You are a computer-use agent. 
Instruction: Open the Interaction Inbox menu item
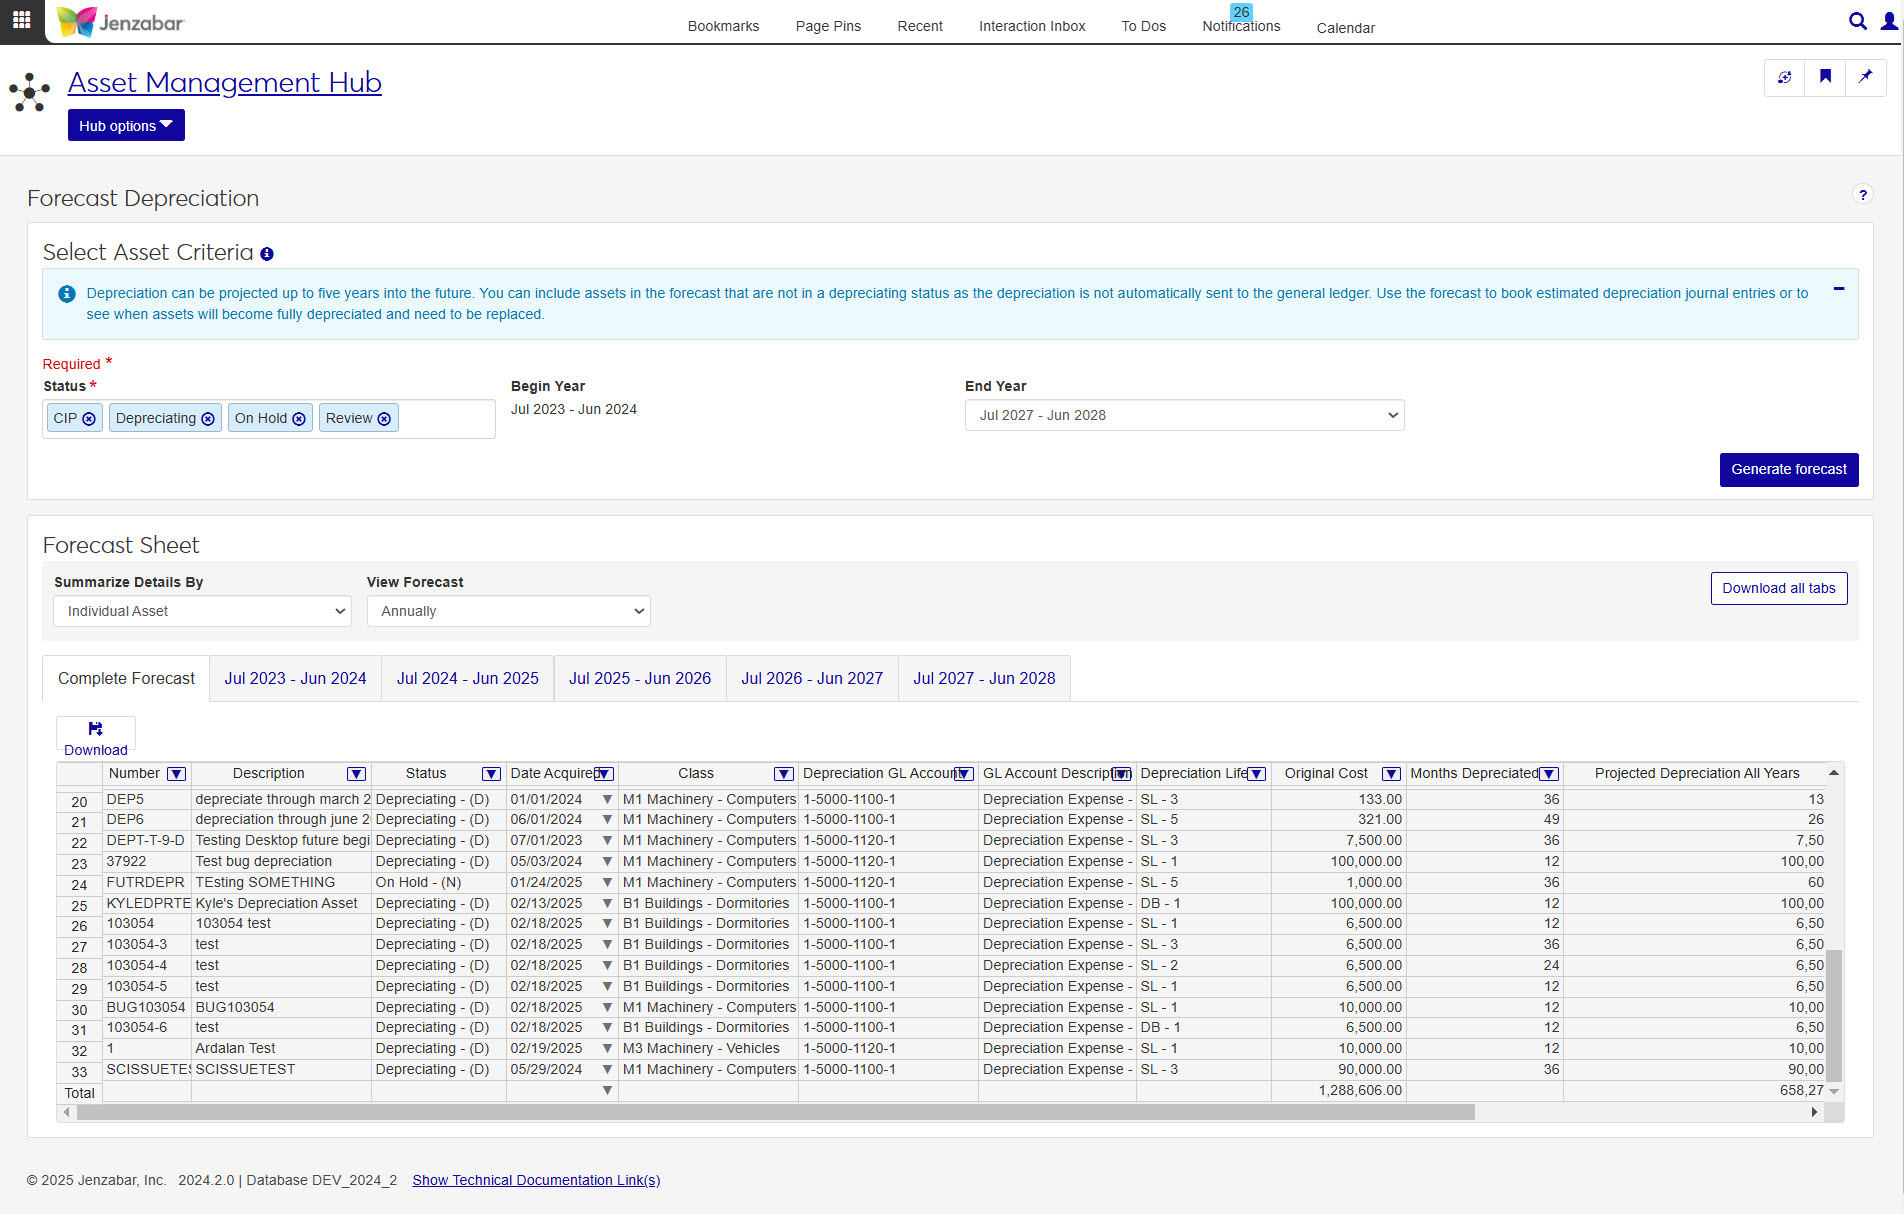click(1031, 27)
